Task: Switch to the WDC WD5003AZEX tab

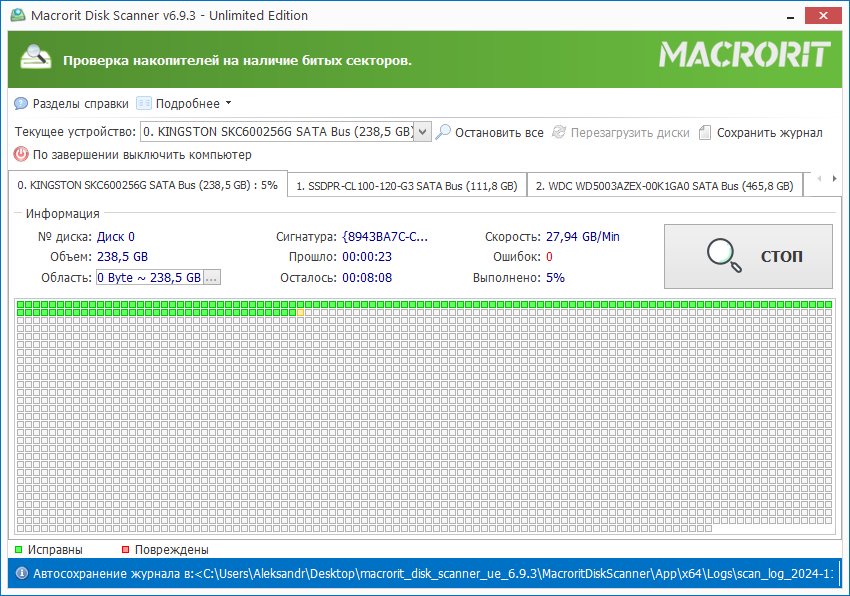Action: 664,186
